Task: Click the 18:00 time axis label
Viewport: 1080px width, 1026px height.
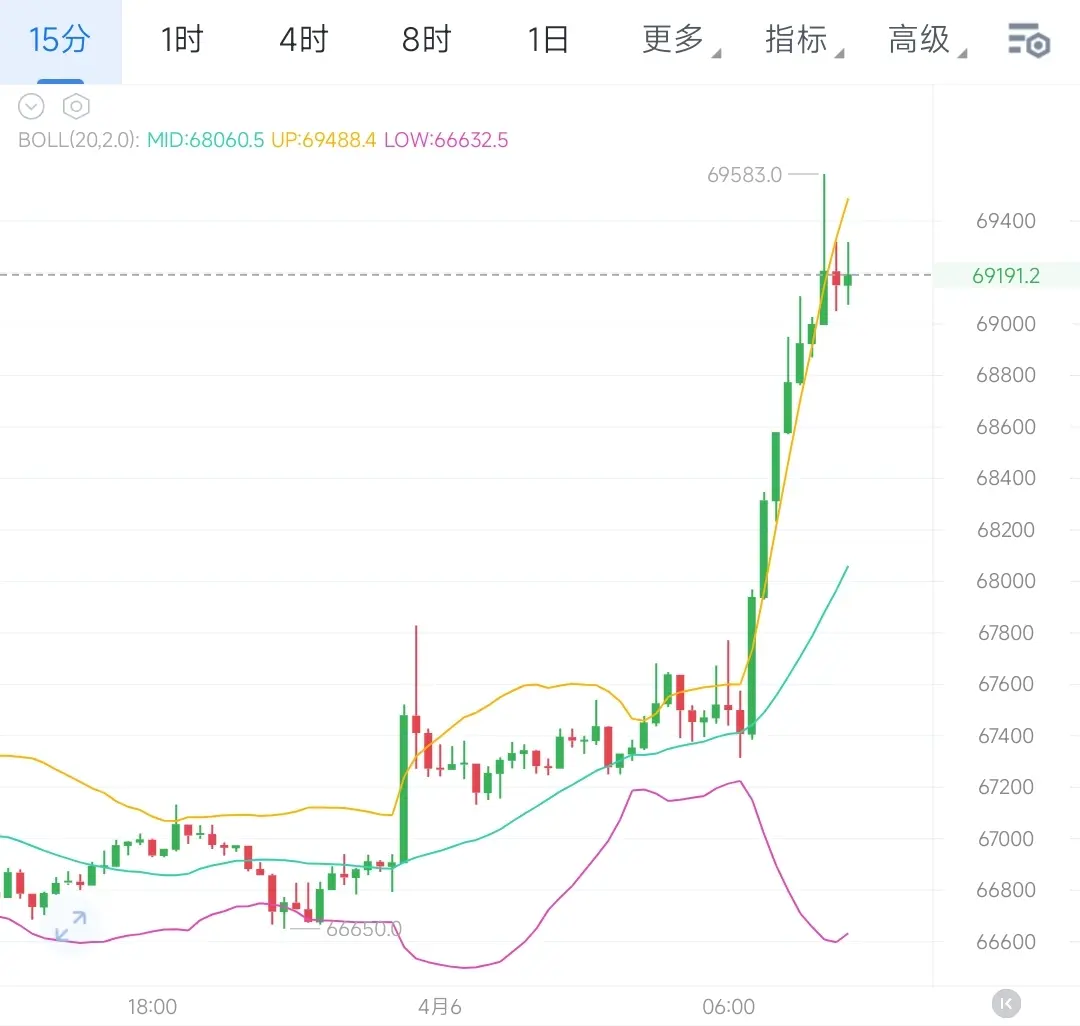Action: point(152,1007)
